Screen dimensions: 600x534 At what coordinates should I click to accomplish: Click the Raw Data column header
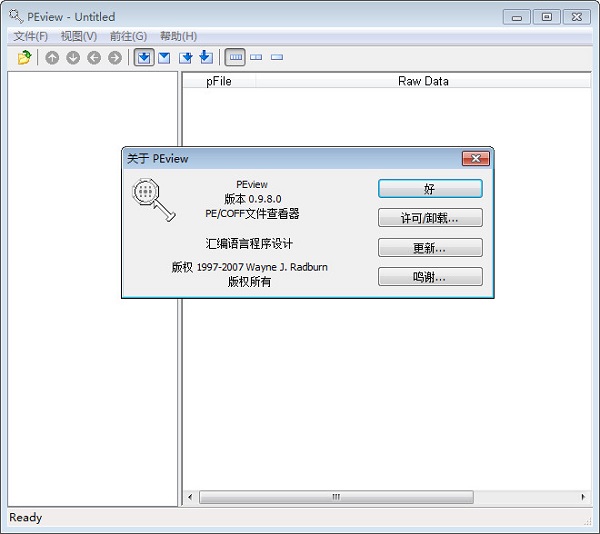tap(423, 81)
